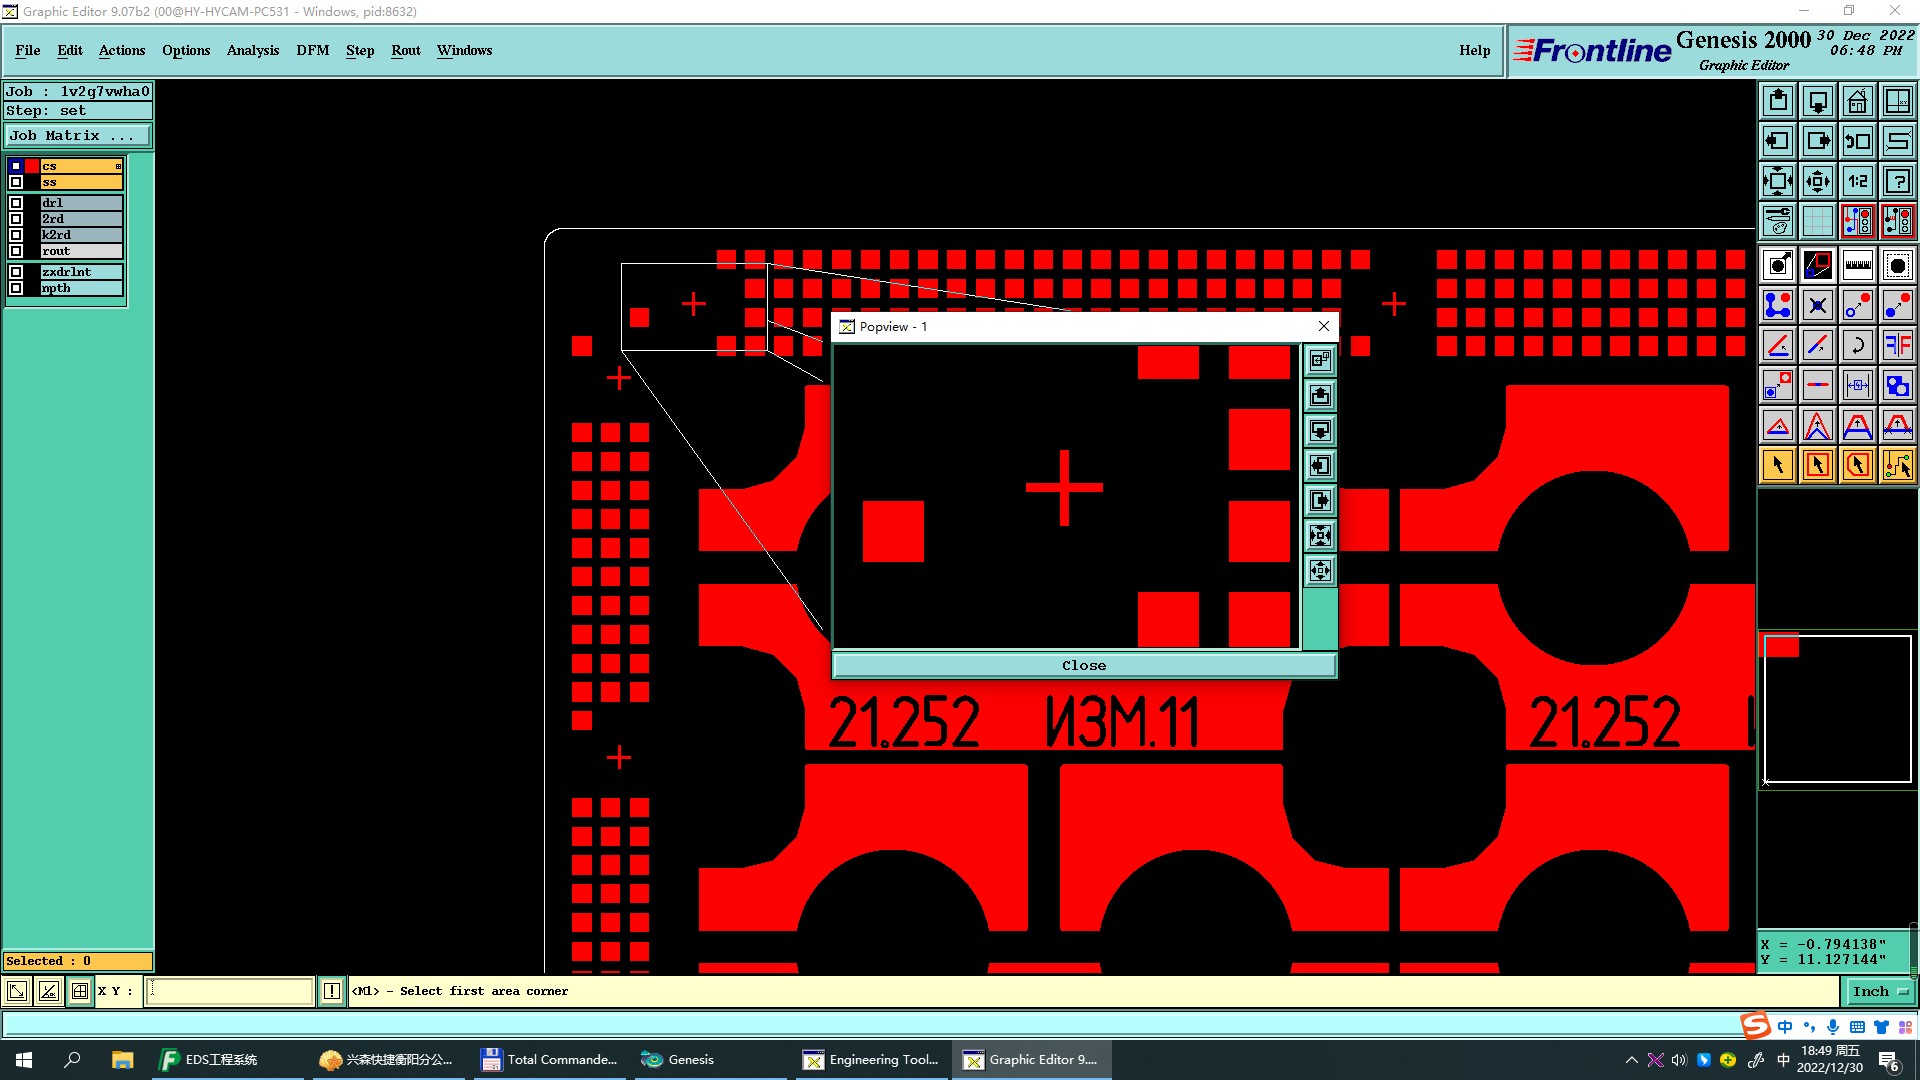Open the Inch units dropdown
The width and height of the screenshot is (1920, 1080).
pyautogui.click(x=1880, y=991)
